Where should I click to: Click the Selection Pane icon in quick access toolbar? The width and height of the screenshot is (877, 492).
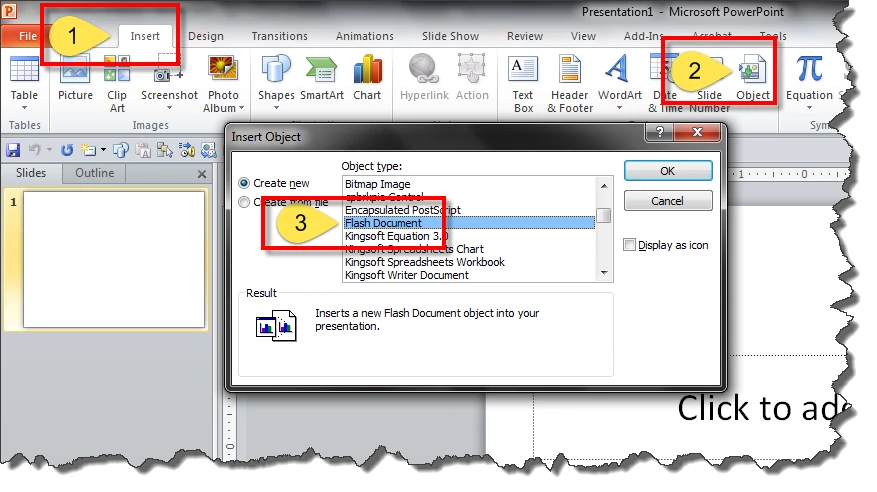click(x=164, y=150)
